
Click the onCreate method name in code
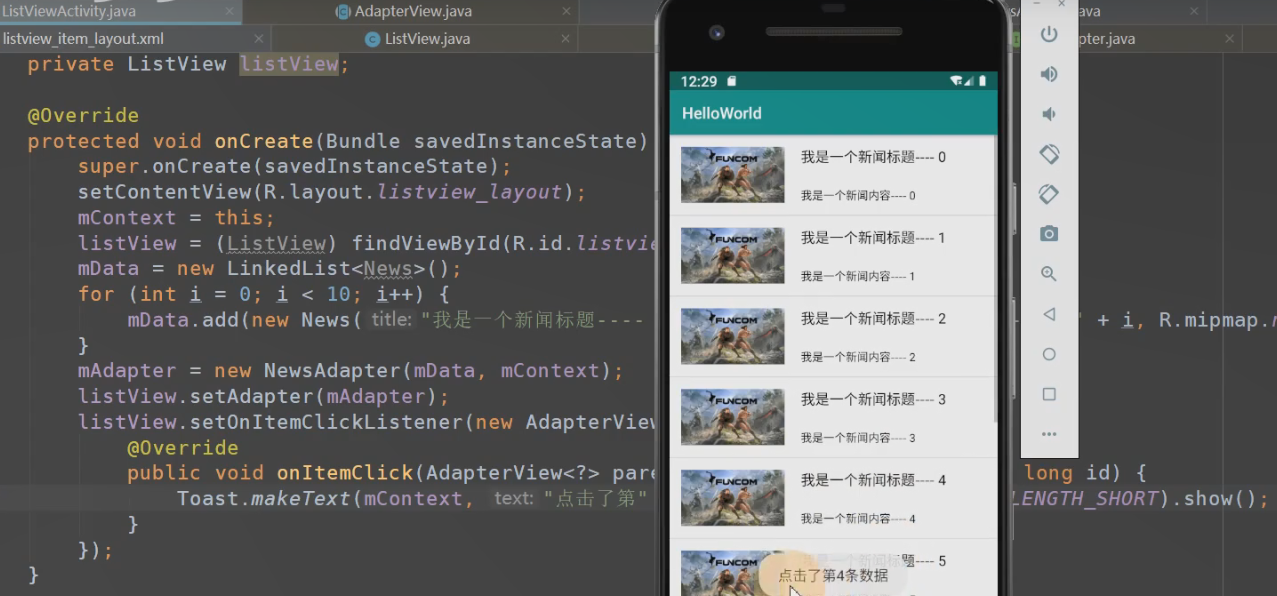pos(264,141)
